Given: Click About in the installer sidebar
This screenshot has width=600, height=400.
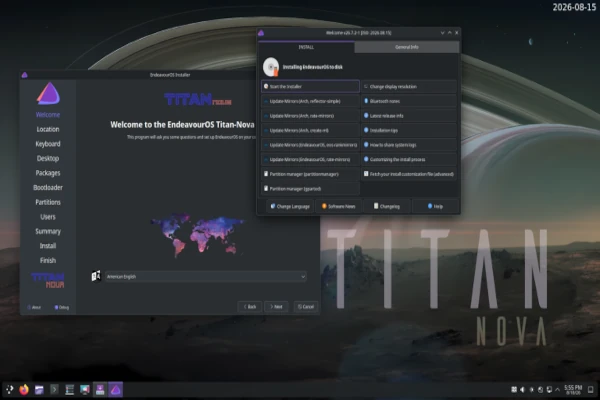Looking at the screenshot, I should [x=34, y=307].
